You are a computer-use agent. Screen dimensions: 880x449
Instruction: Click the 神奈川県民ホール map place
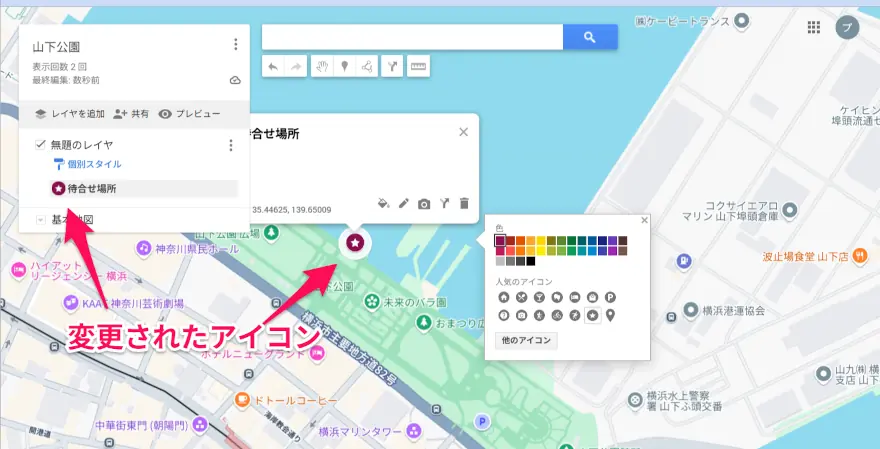coord(188,248)
